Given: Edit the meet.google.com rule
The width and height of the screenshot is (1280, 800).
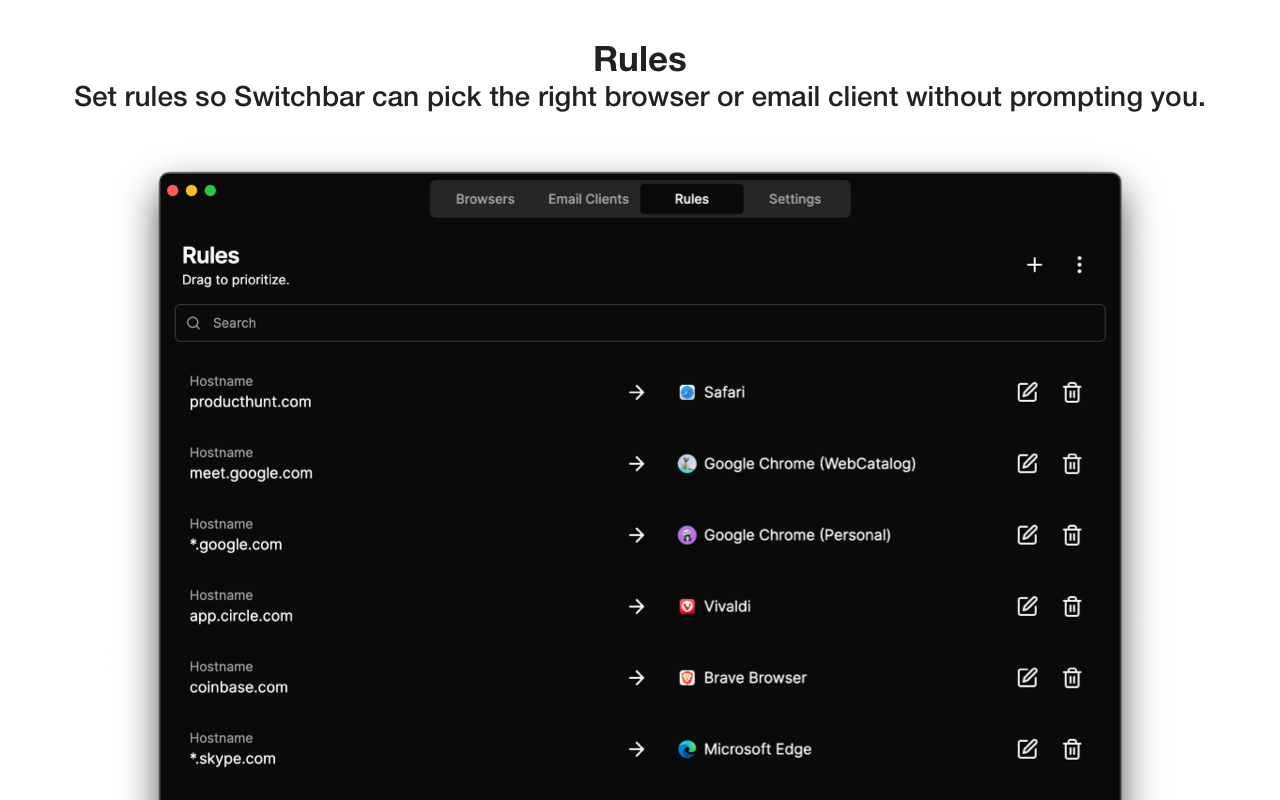Looking at the screenshot, I should click(1027, 463).
